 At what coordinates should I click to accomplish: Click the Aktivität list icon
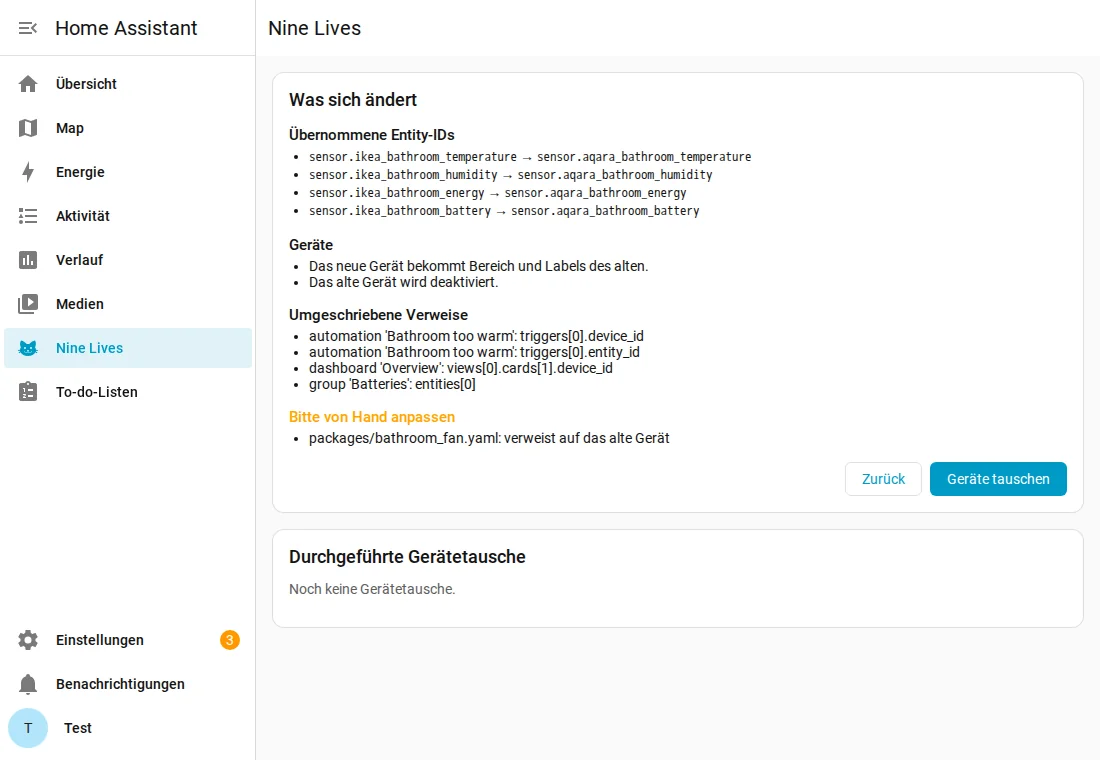click(28, 216)
